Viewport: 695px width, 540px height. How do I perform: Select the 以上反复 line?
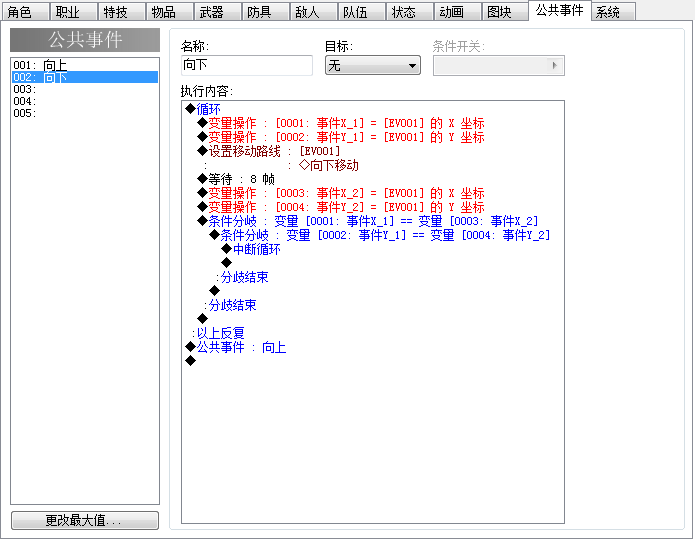(x=373, y=333)
